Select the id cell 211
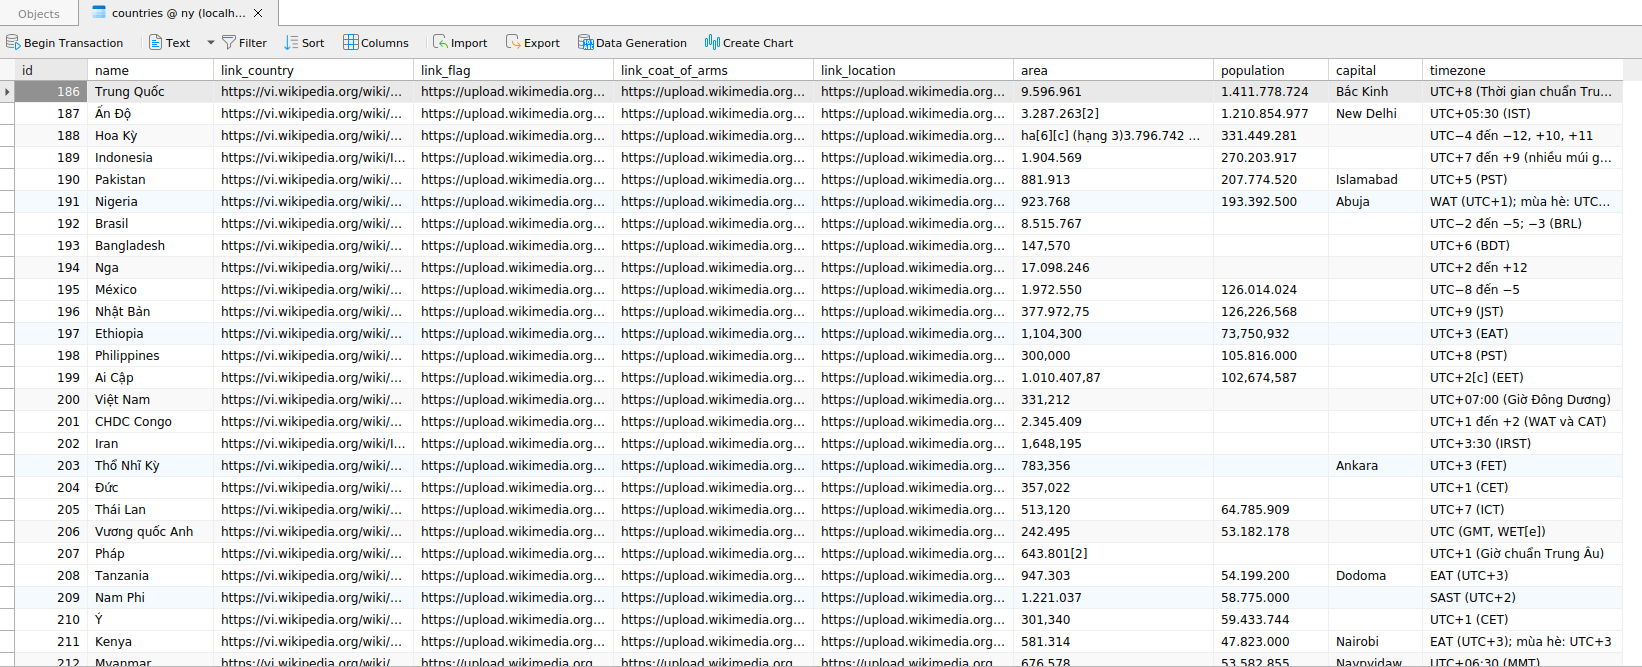1642x667 pixels. 51,641
